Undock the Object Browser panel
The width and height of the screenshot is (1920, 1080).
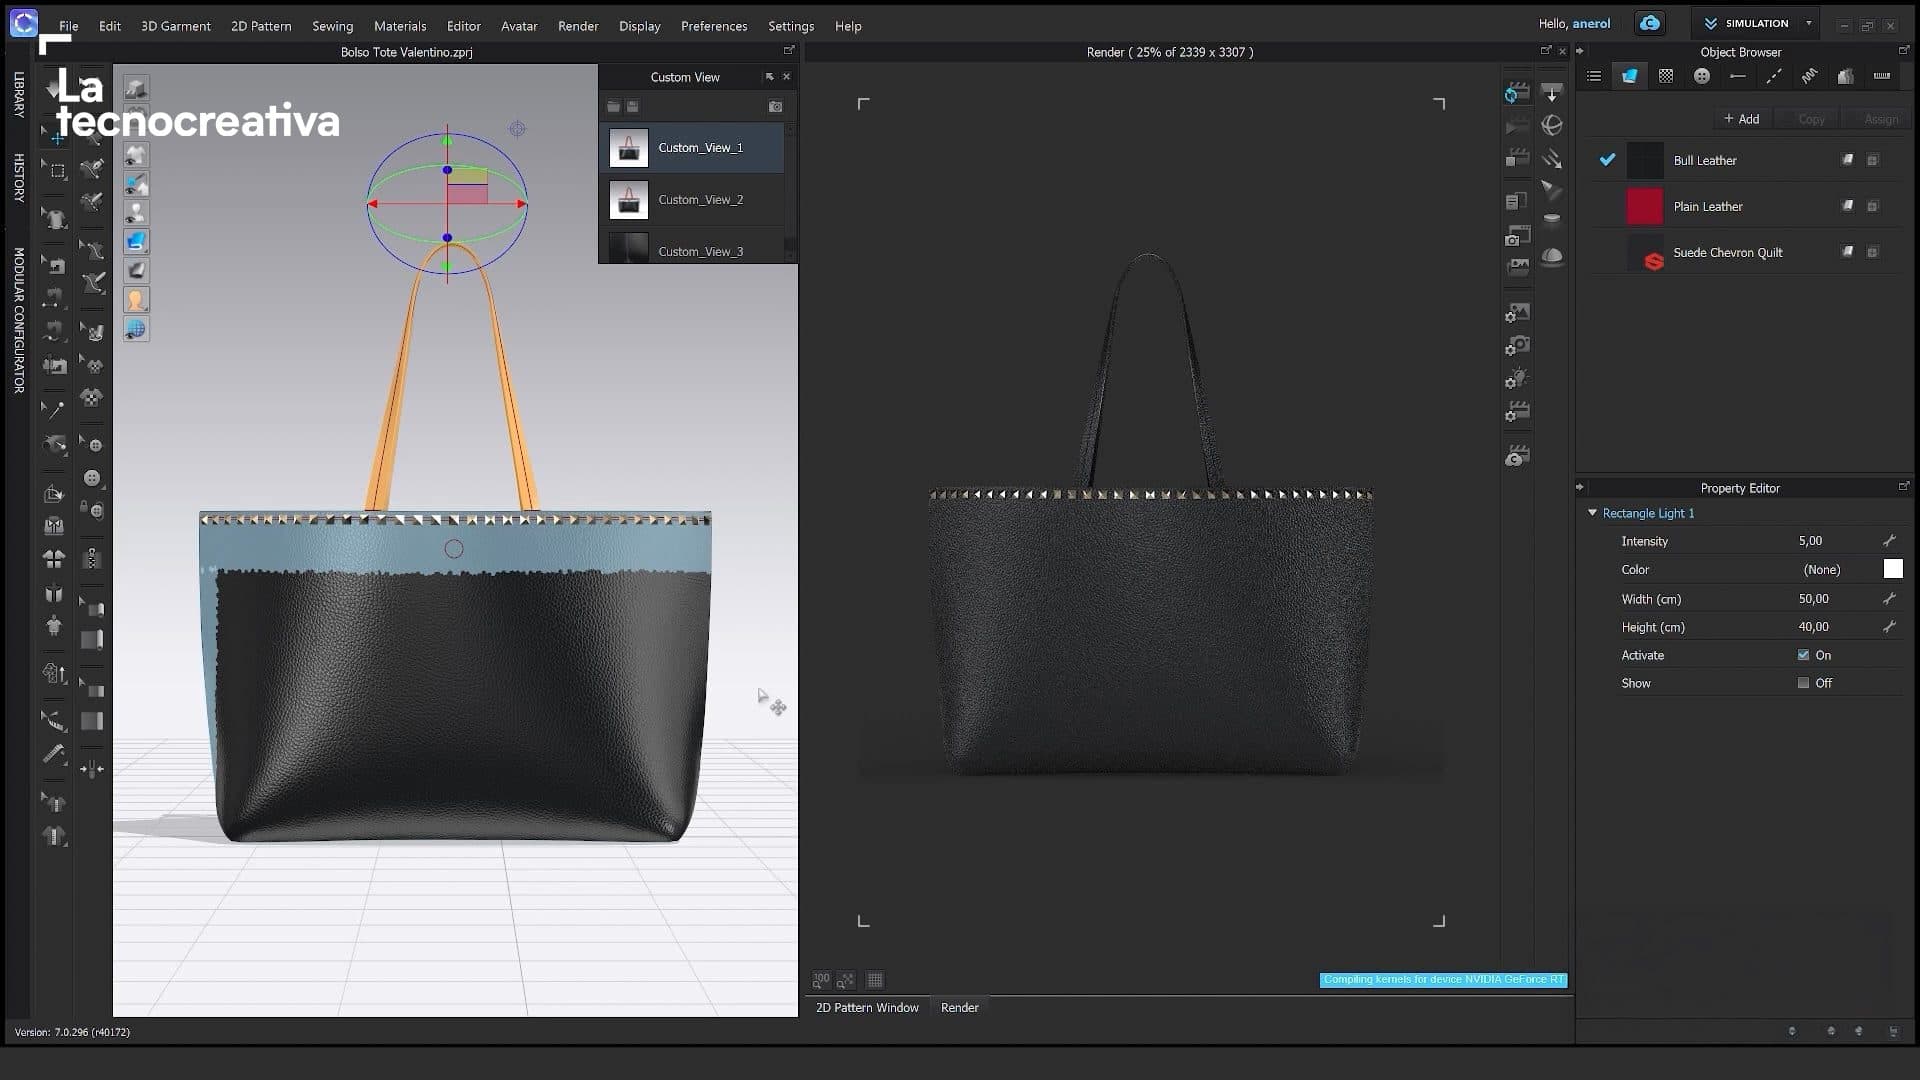pyautogui.click(x=1903, y=50)
